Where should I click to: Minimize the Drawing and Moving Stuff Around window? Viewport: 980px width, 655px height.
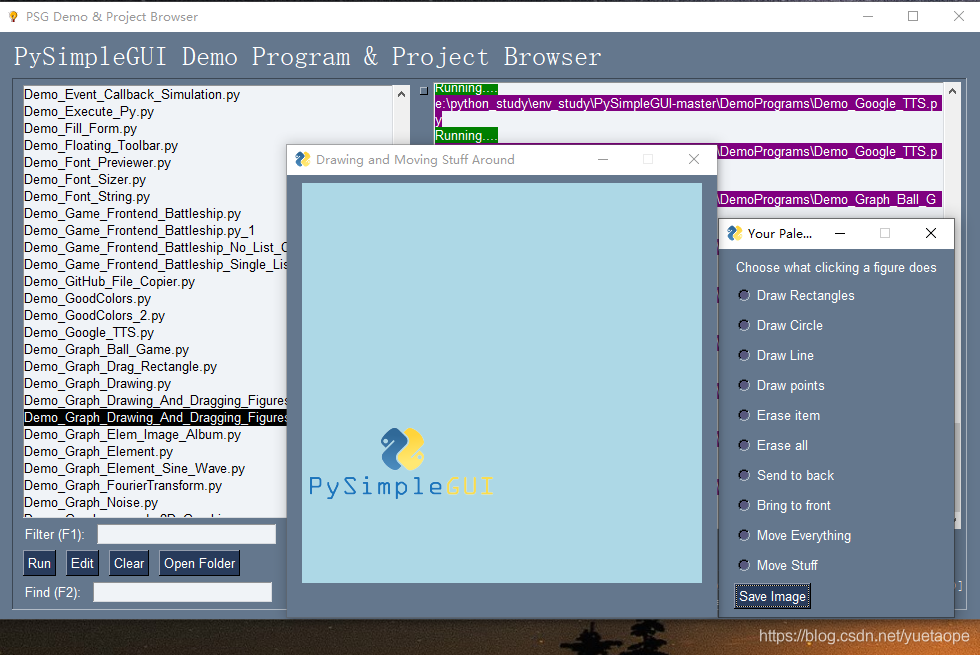tap(603, 159)
